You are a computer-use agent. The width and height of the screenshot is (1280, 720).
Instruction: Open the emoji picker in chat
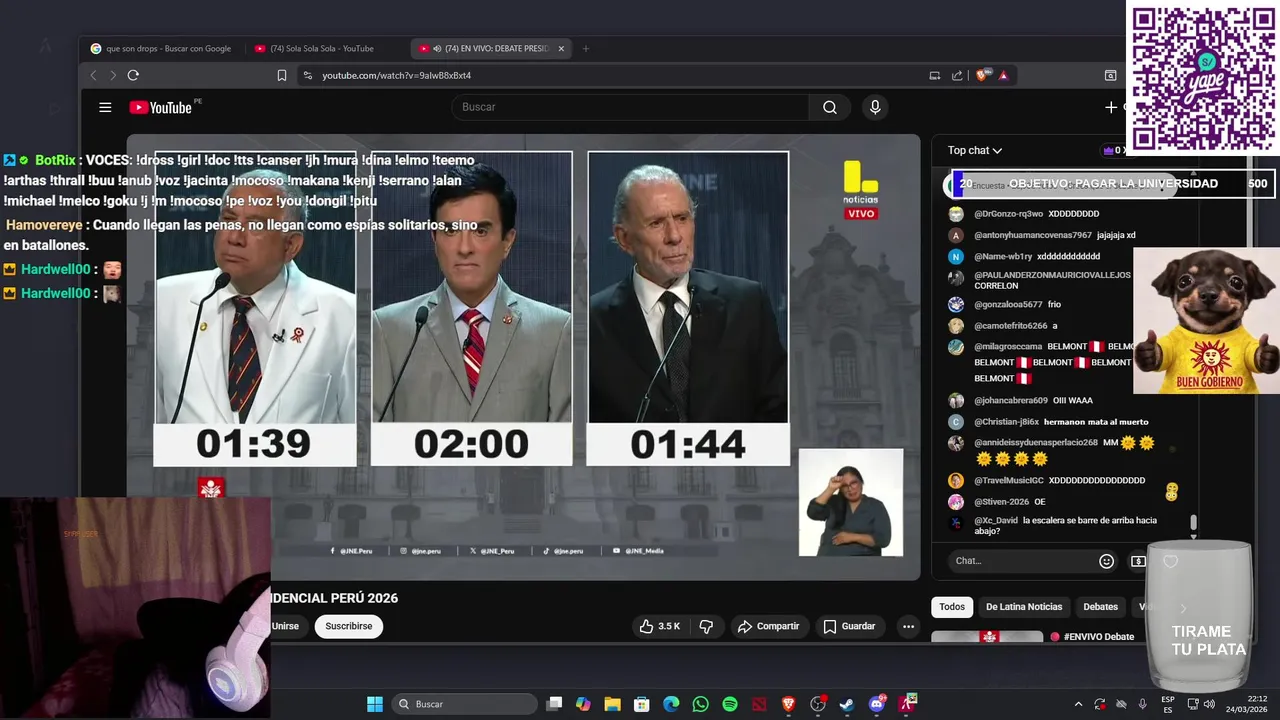coord(1106,561)
